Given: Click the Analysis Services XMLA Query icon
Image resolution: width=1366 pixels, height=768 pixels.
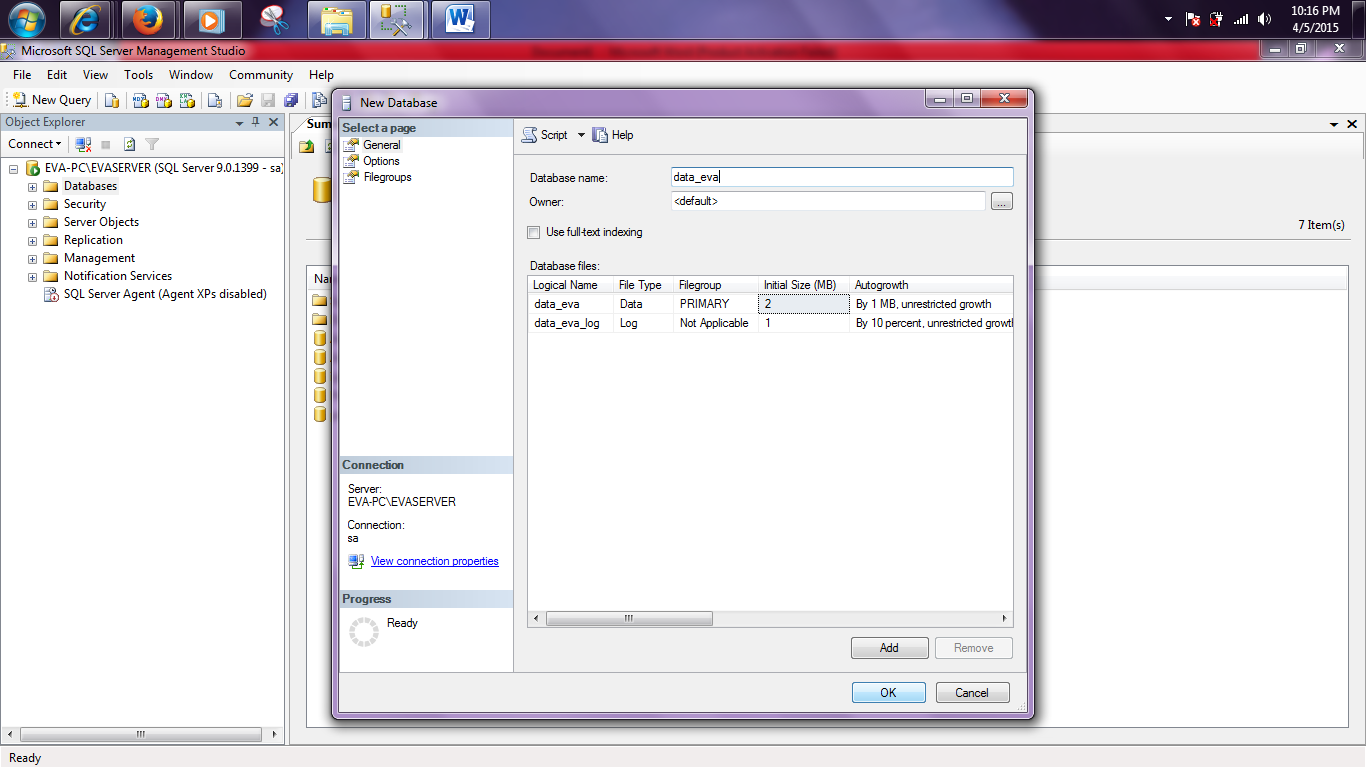Looking at the screenshot, I should 187,100.
